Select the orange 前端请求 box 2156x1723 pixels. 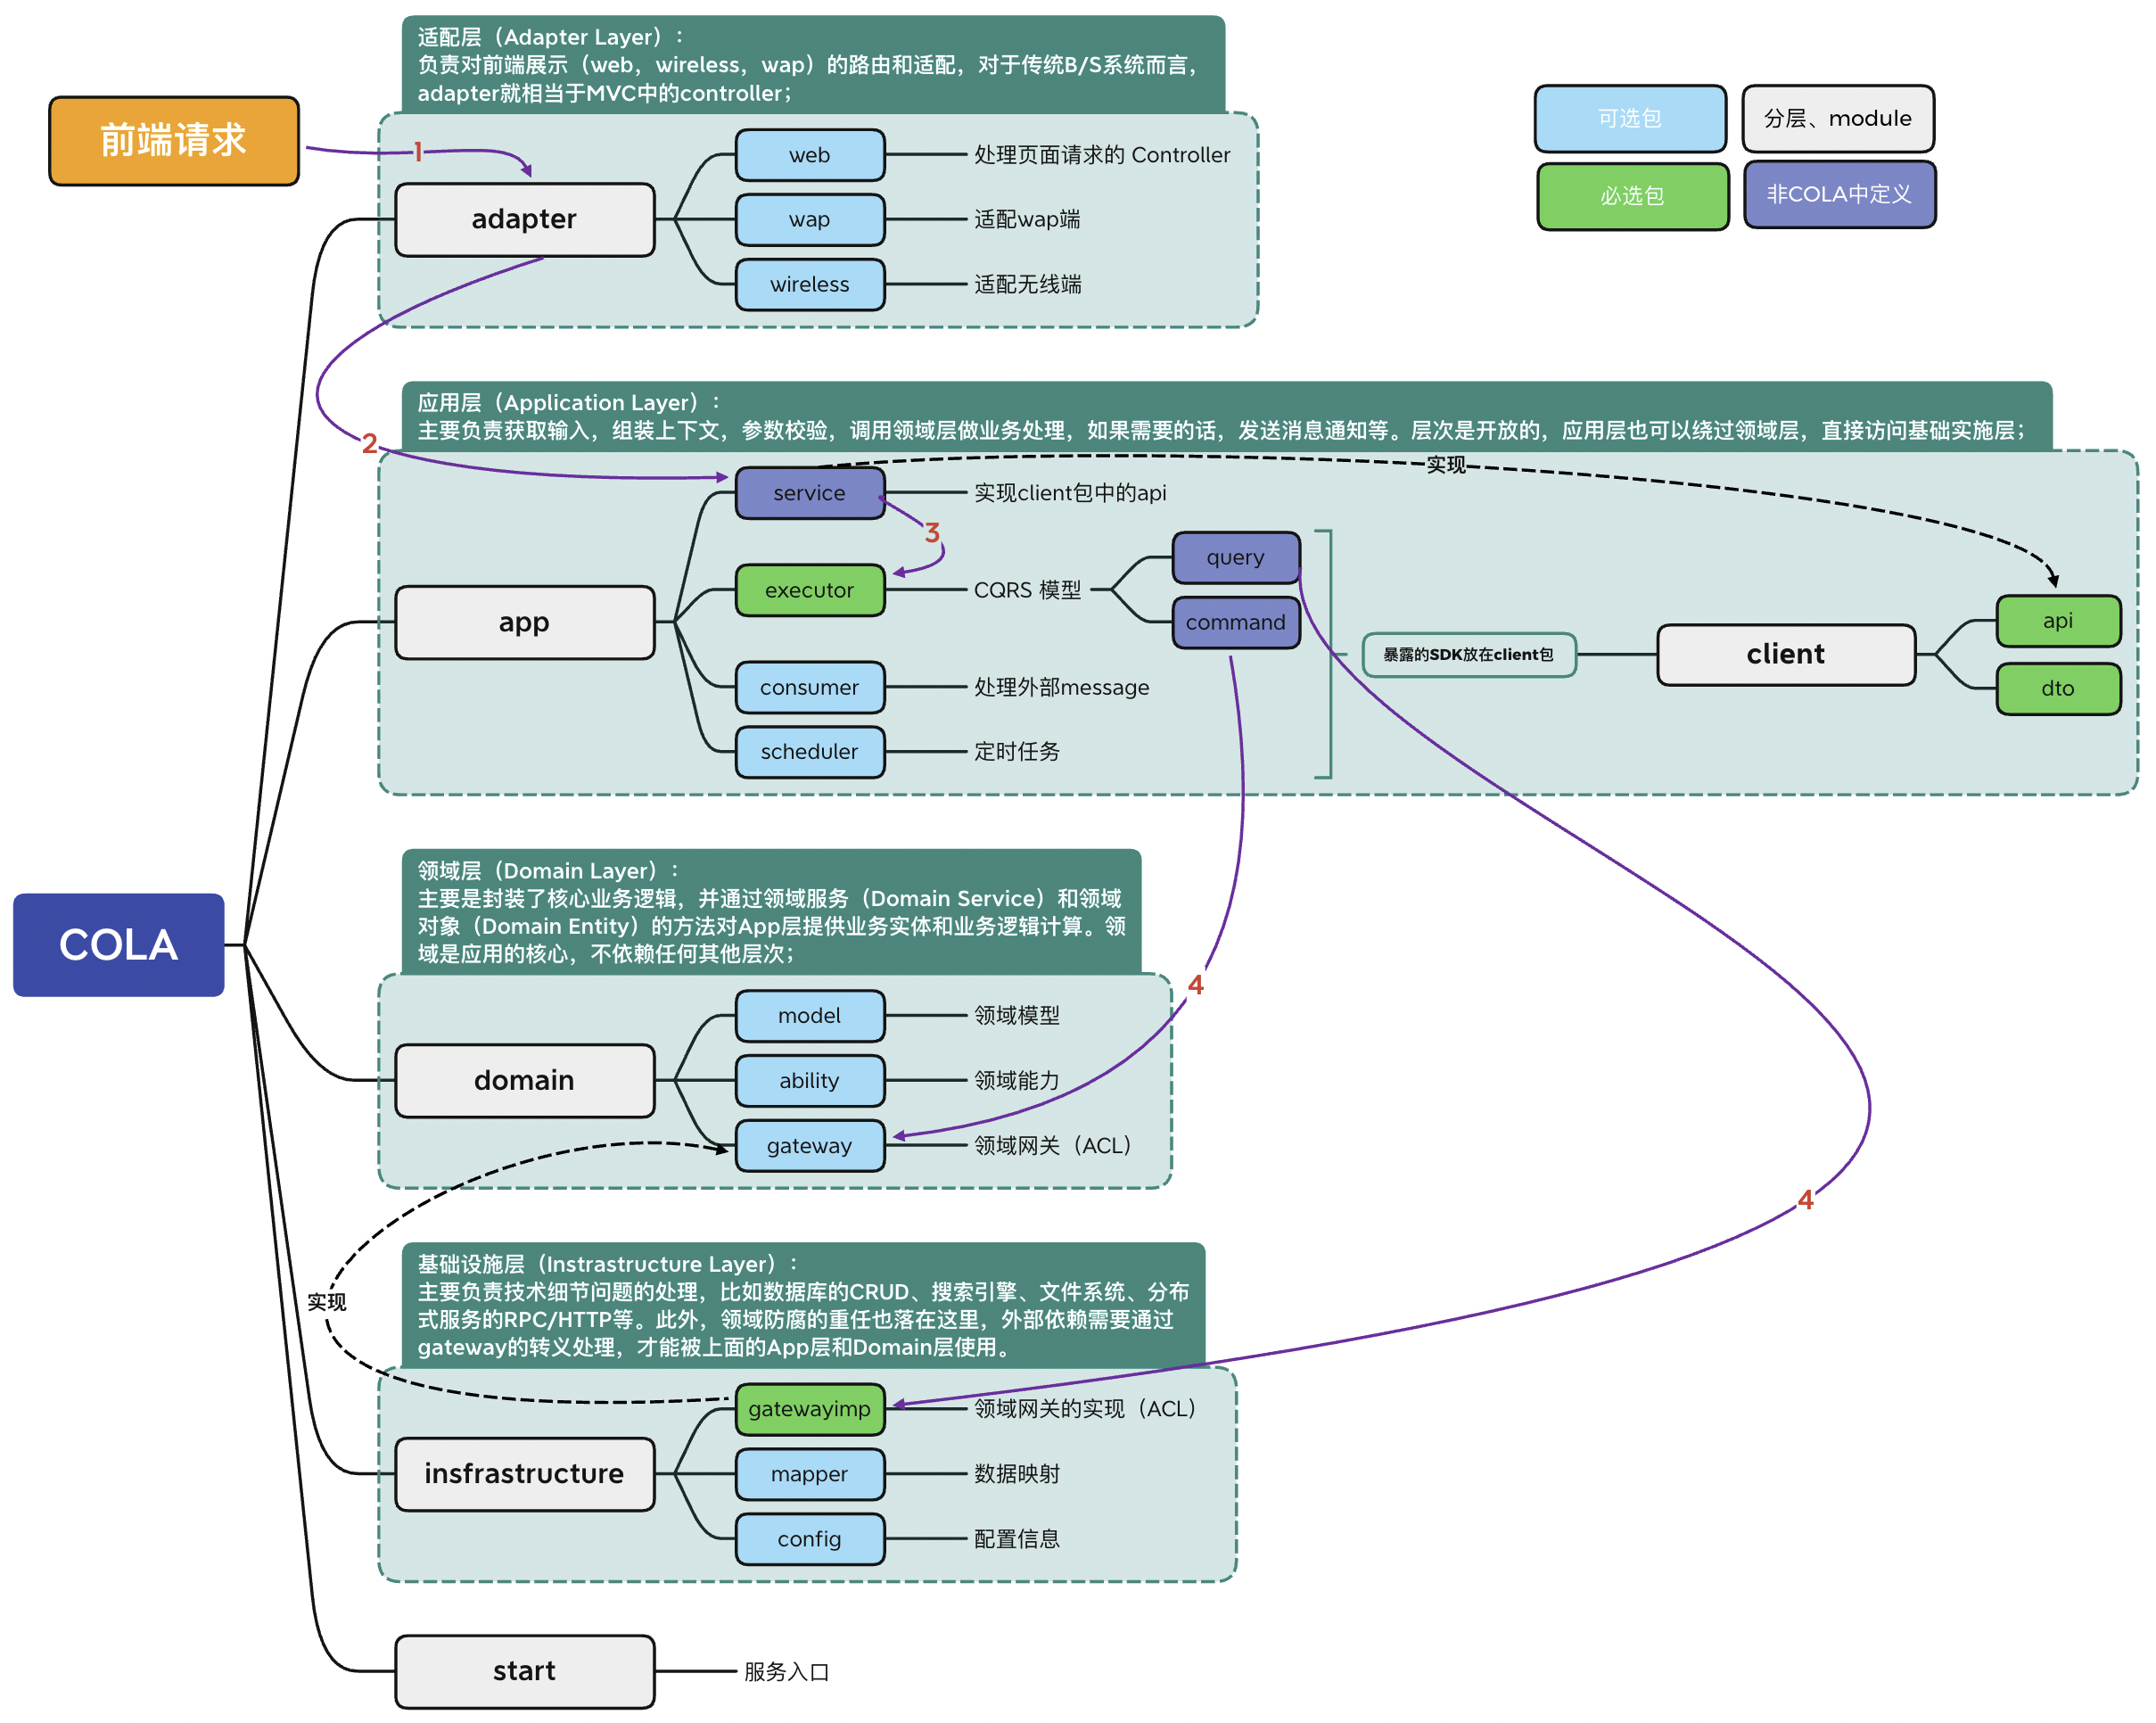point(173,141)
